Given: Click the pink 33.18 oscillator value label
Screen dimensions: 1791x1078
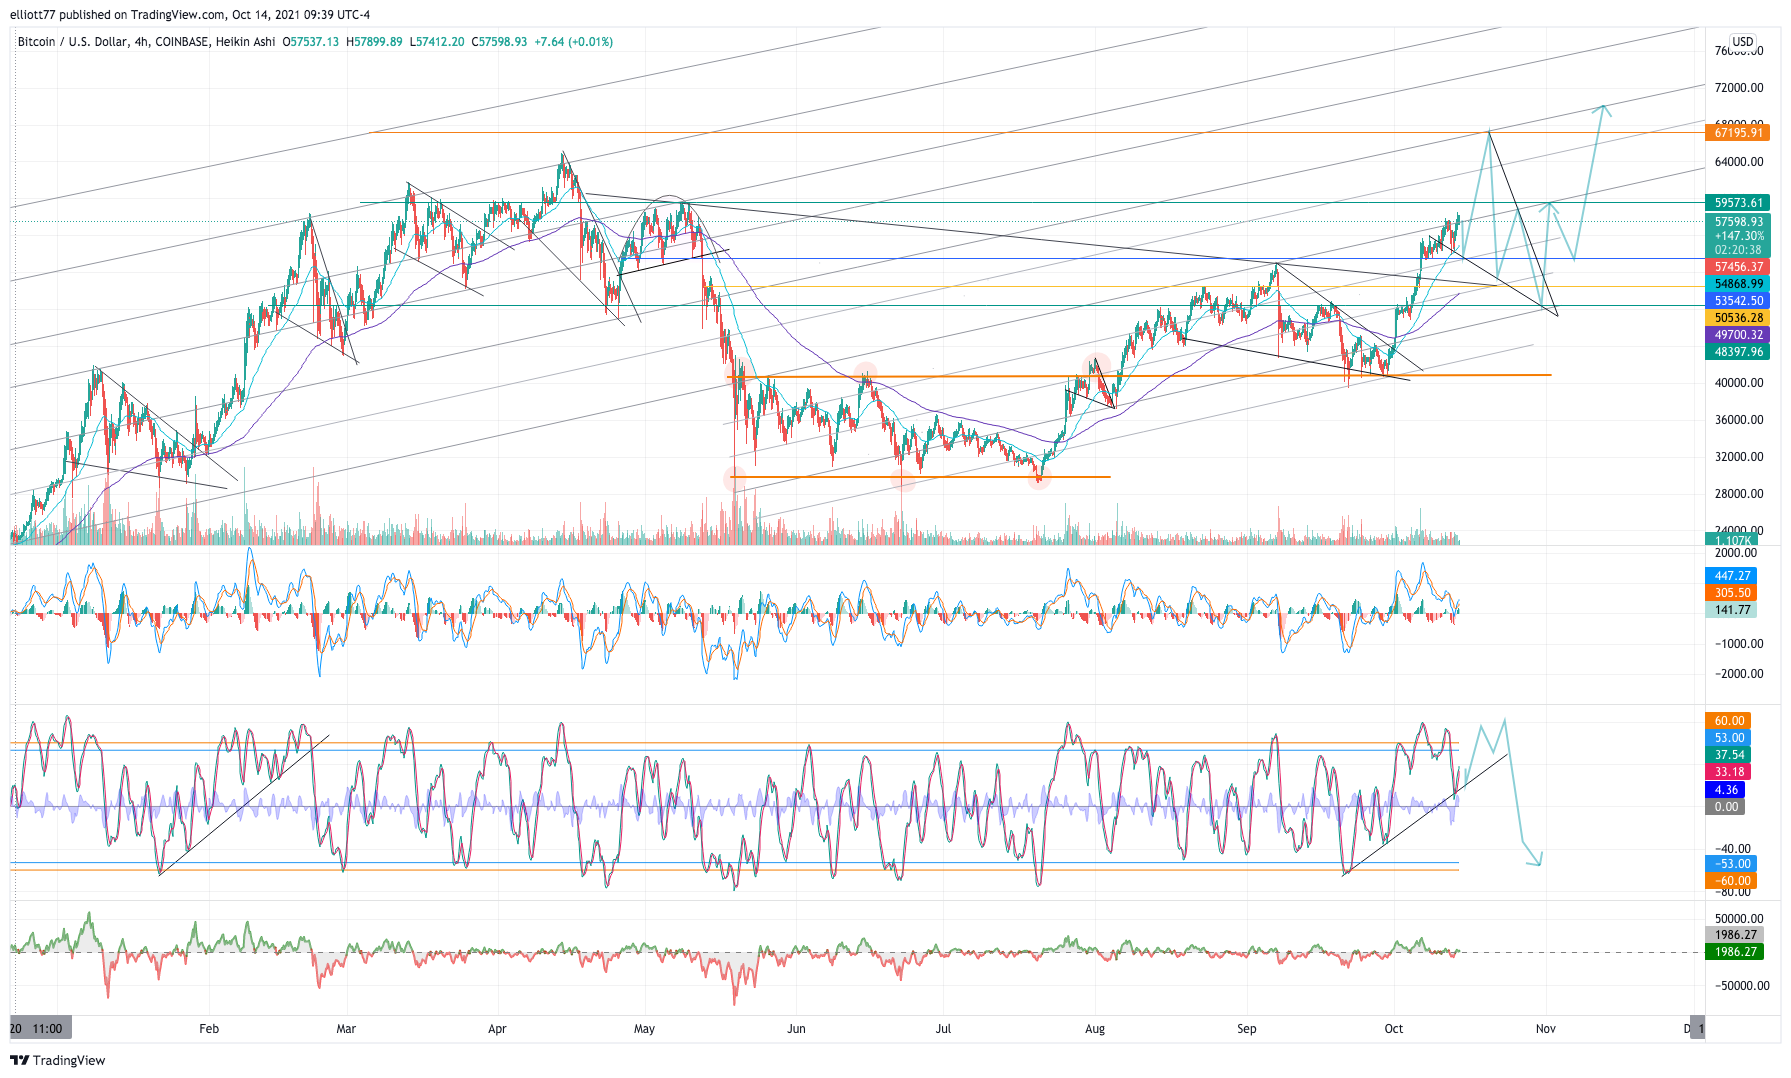Looking at the screenshot, I should 1729,772.
